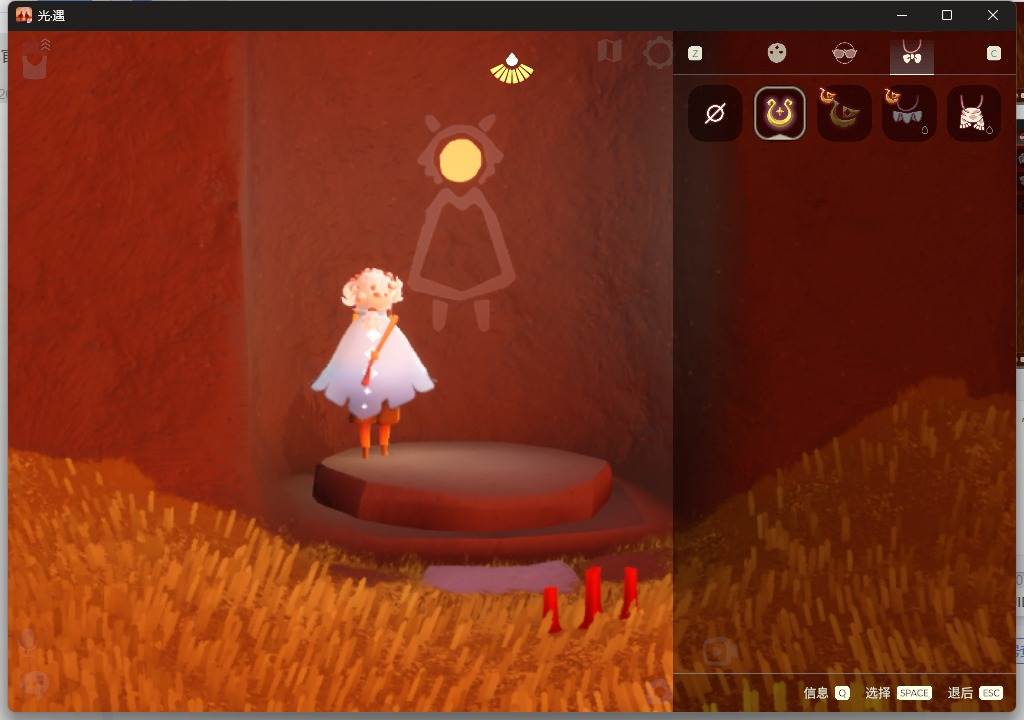Switch to the glasses face accessory tab
Viewport: 1024px width, 720px height.
[x=844, y=53]
